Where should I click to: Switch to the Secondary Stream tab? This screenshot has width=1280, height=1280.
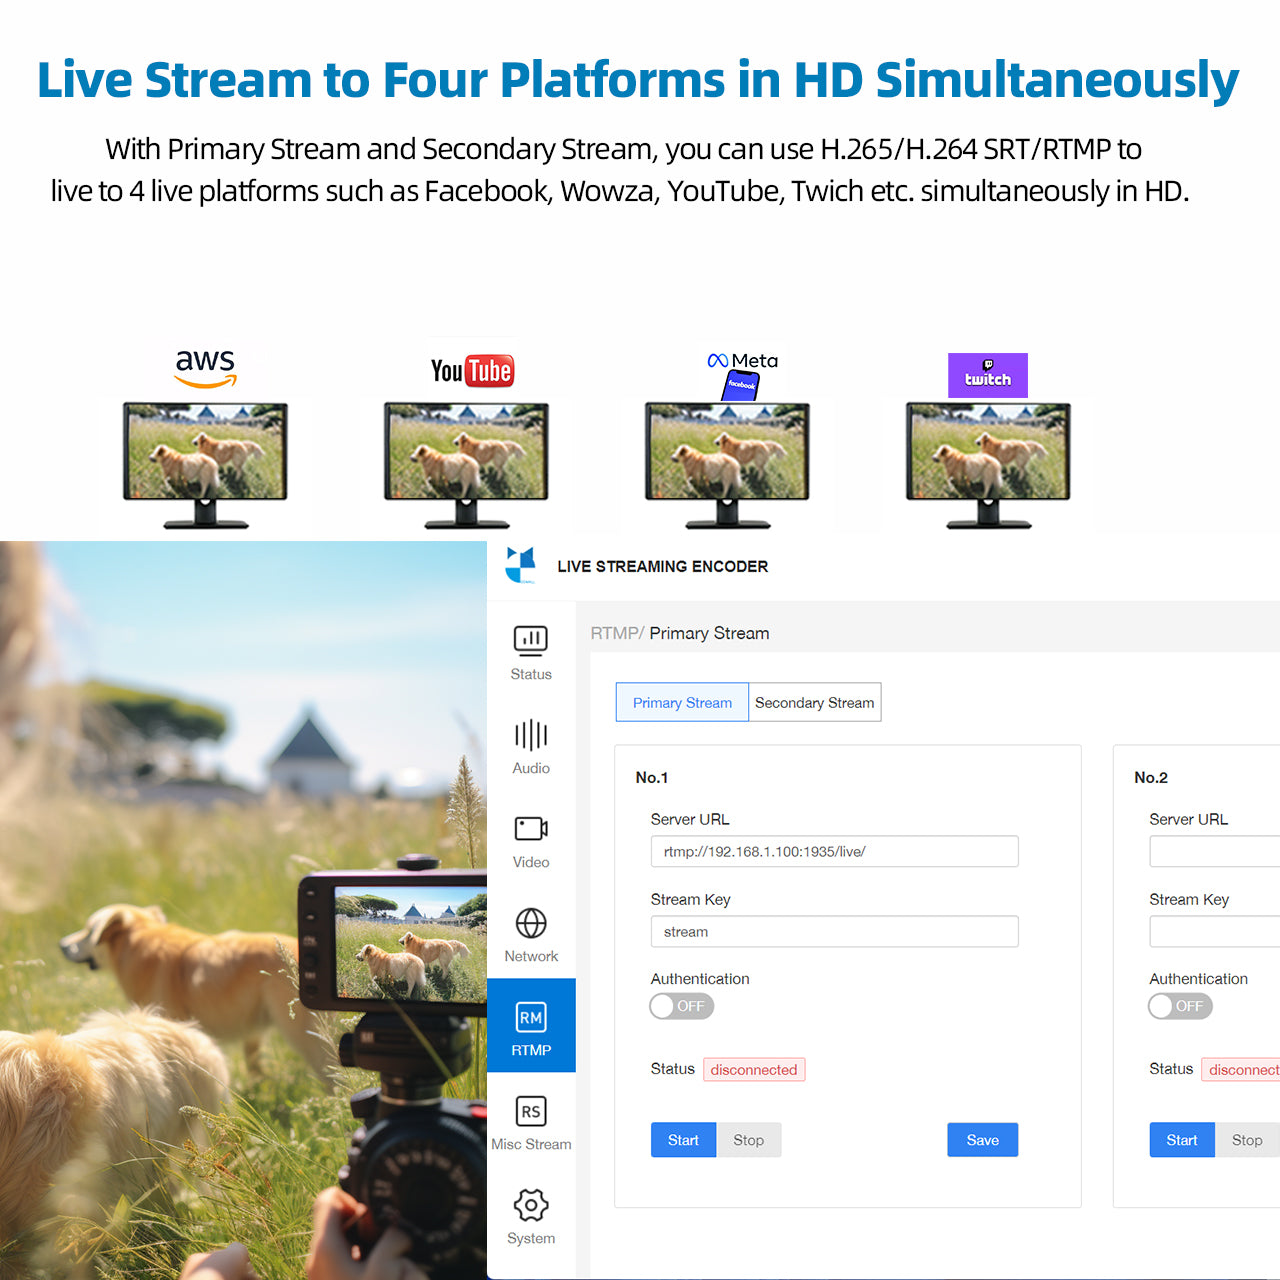click(815, 702)
